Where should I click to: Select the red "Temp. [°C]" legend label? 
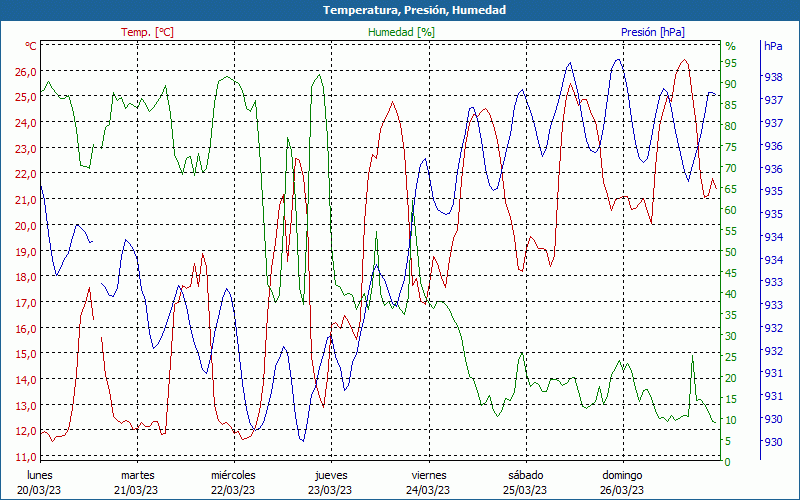tap(147, 32)
